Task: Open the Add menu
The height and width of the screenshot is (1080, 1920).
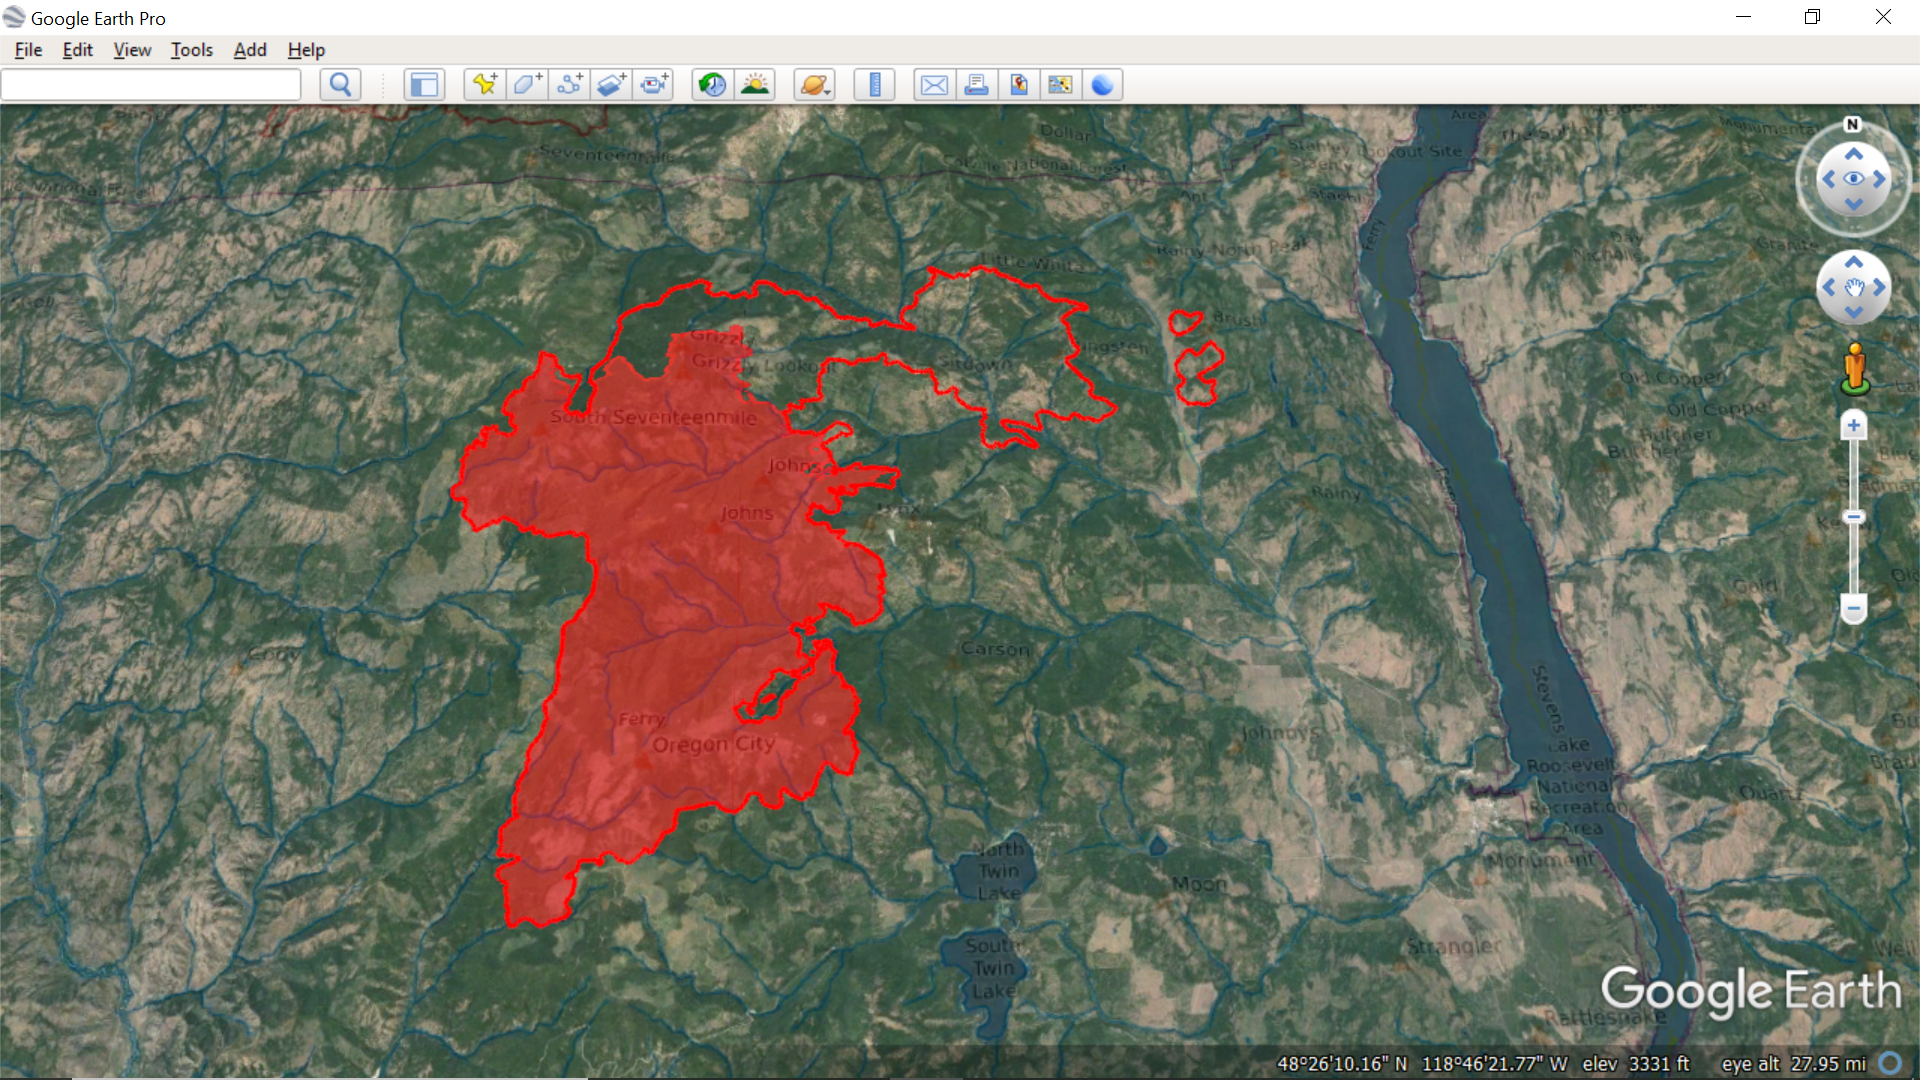Action: [x=250, y=50]
